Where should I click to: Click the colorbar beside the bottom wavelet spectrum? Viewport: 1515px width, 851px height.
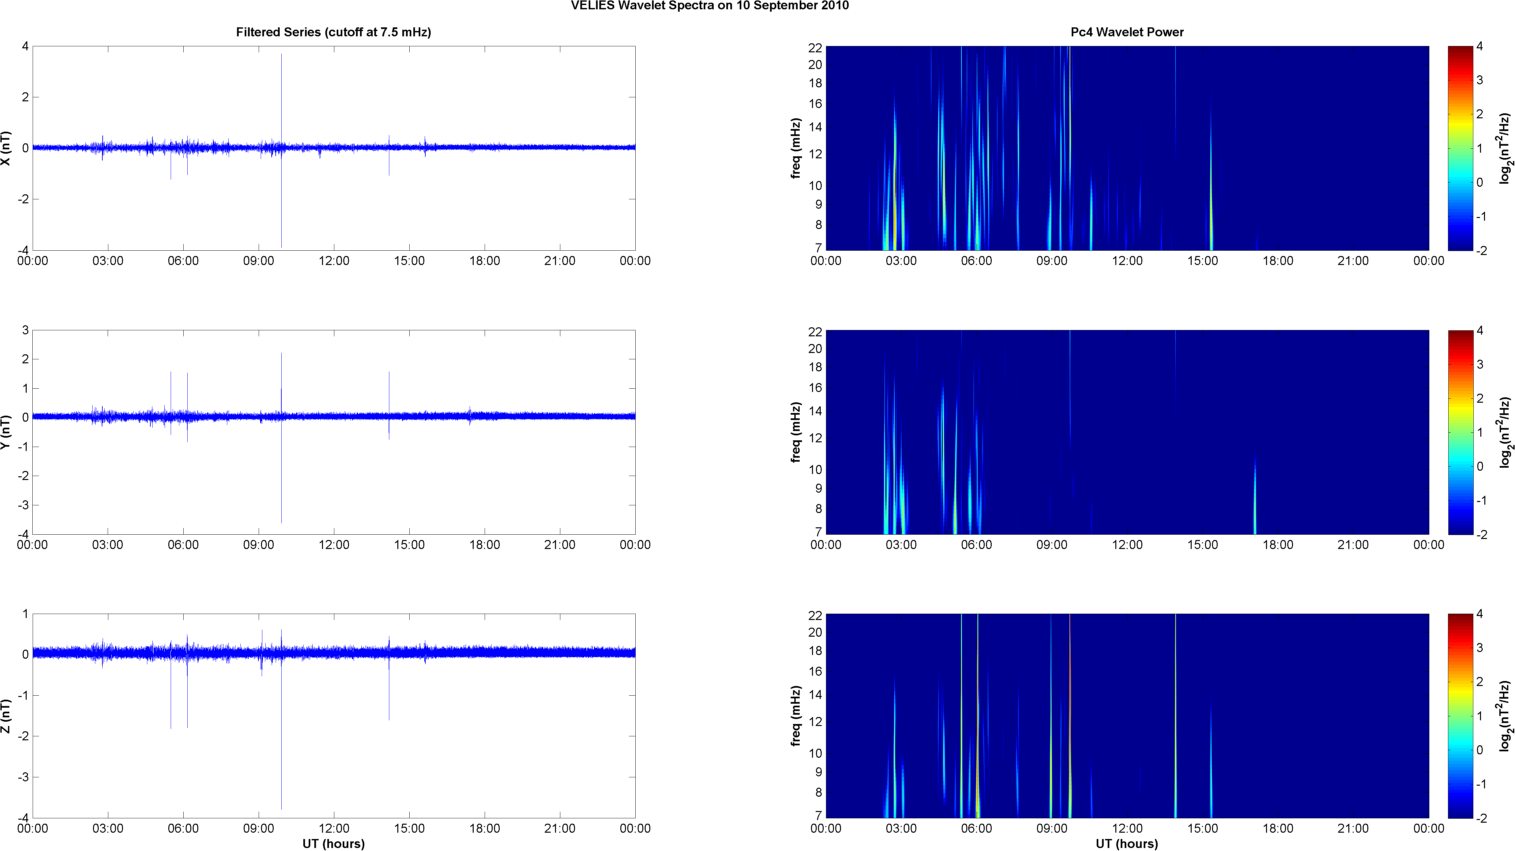pos(1460,716)
